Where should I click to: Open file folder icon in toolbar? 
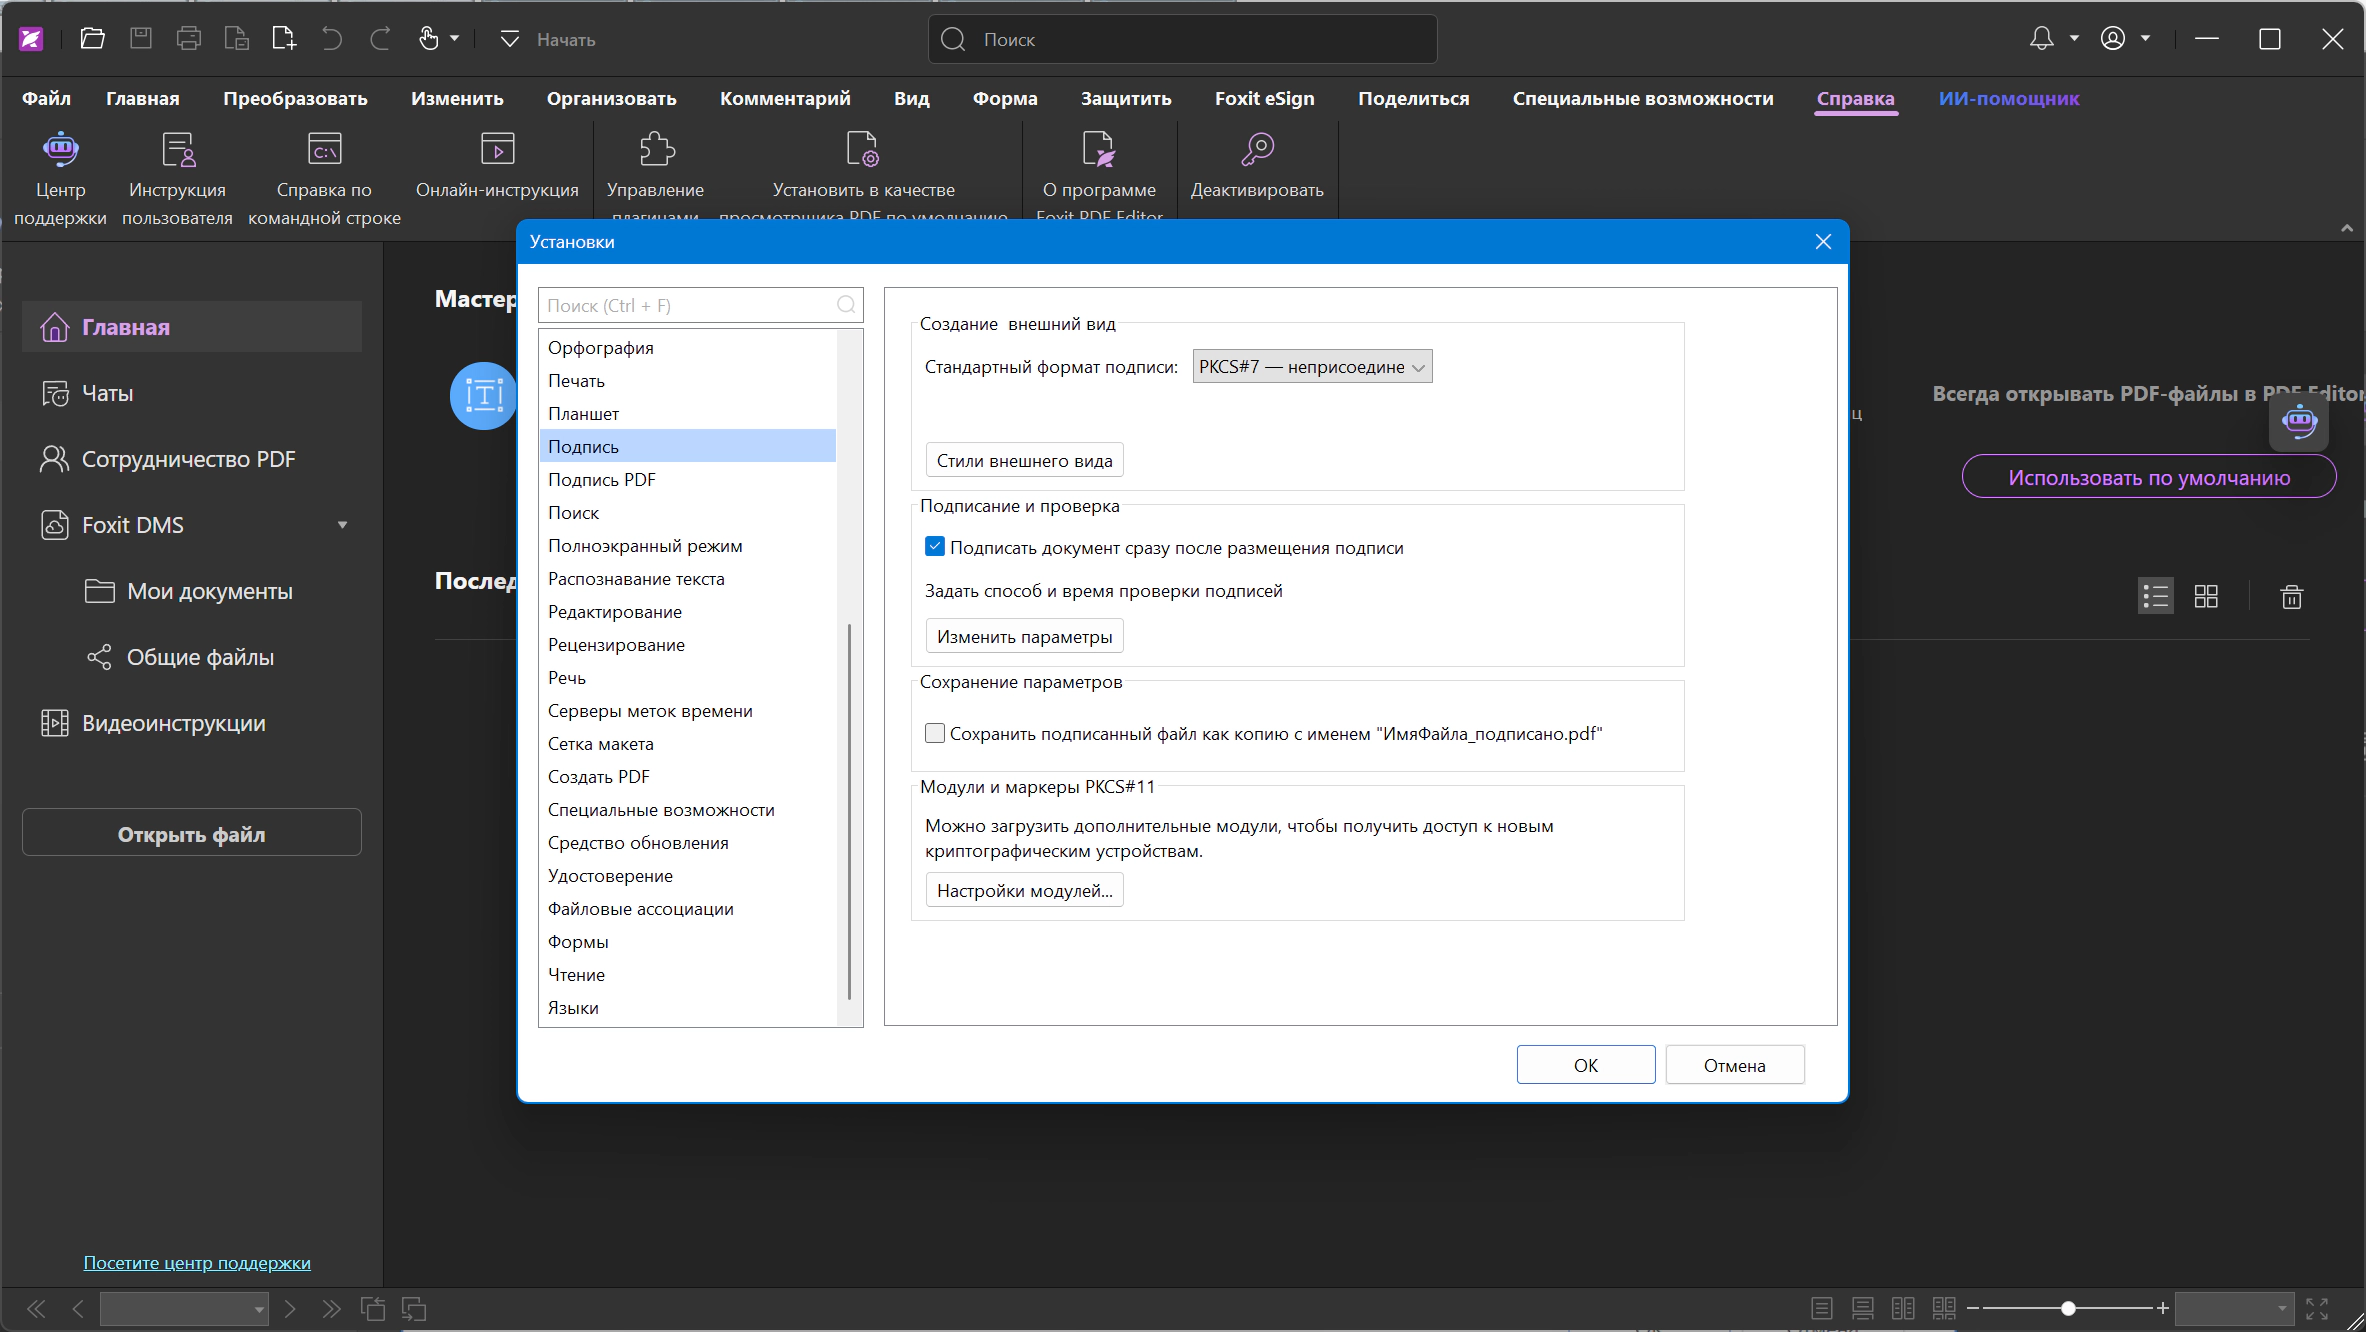tap(92, 39)
